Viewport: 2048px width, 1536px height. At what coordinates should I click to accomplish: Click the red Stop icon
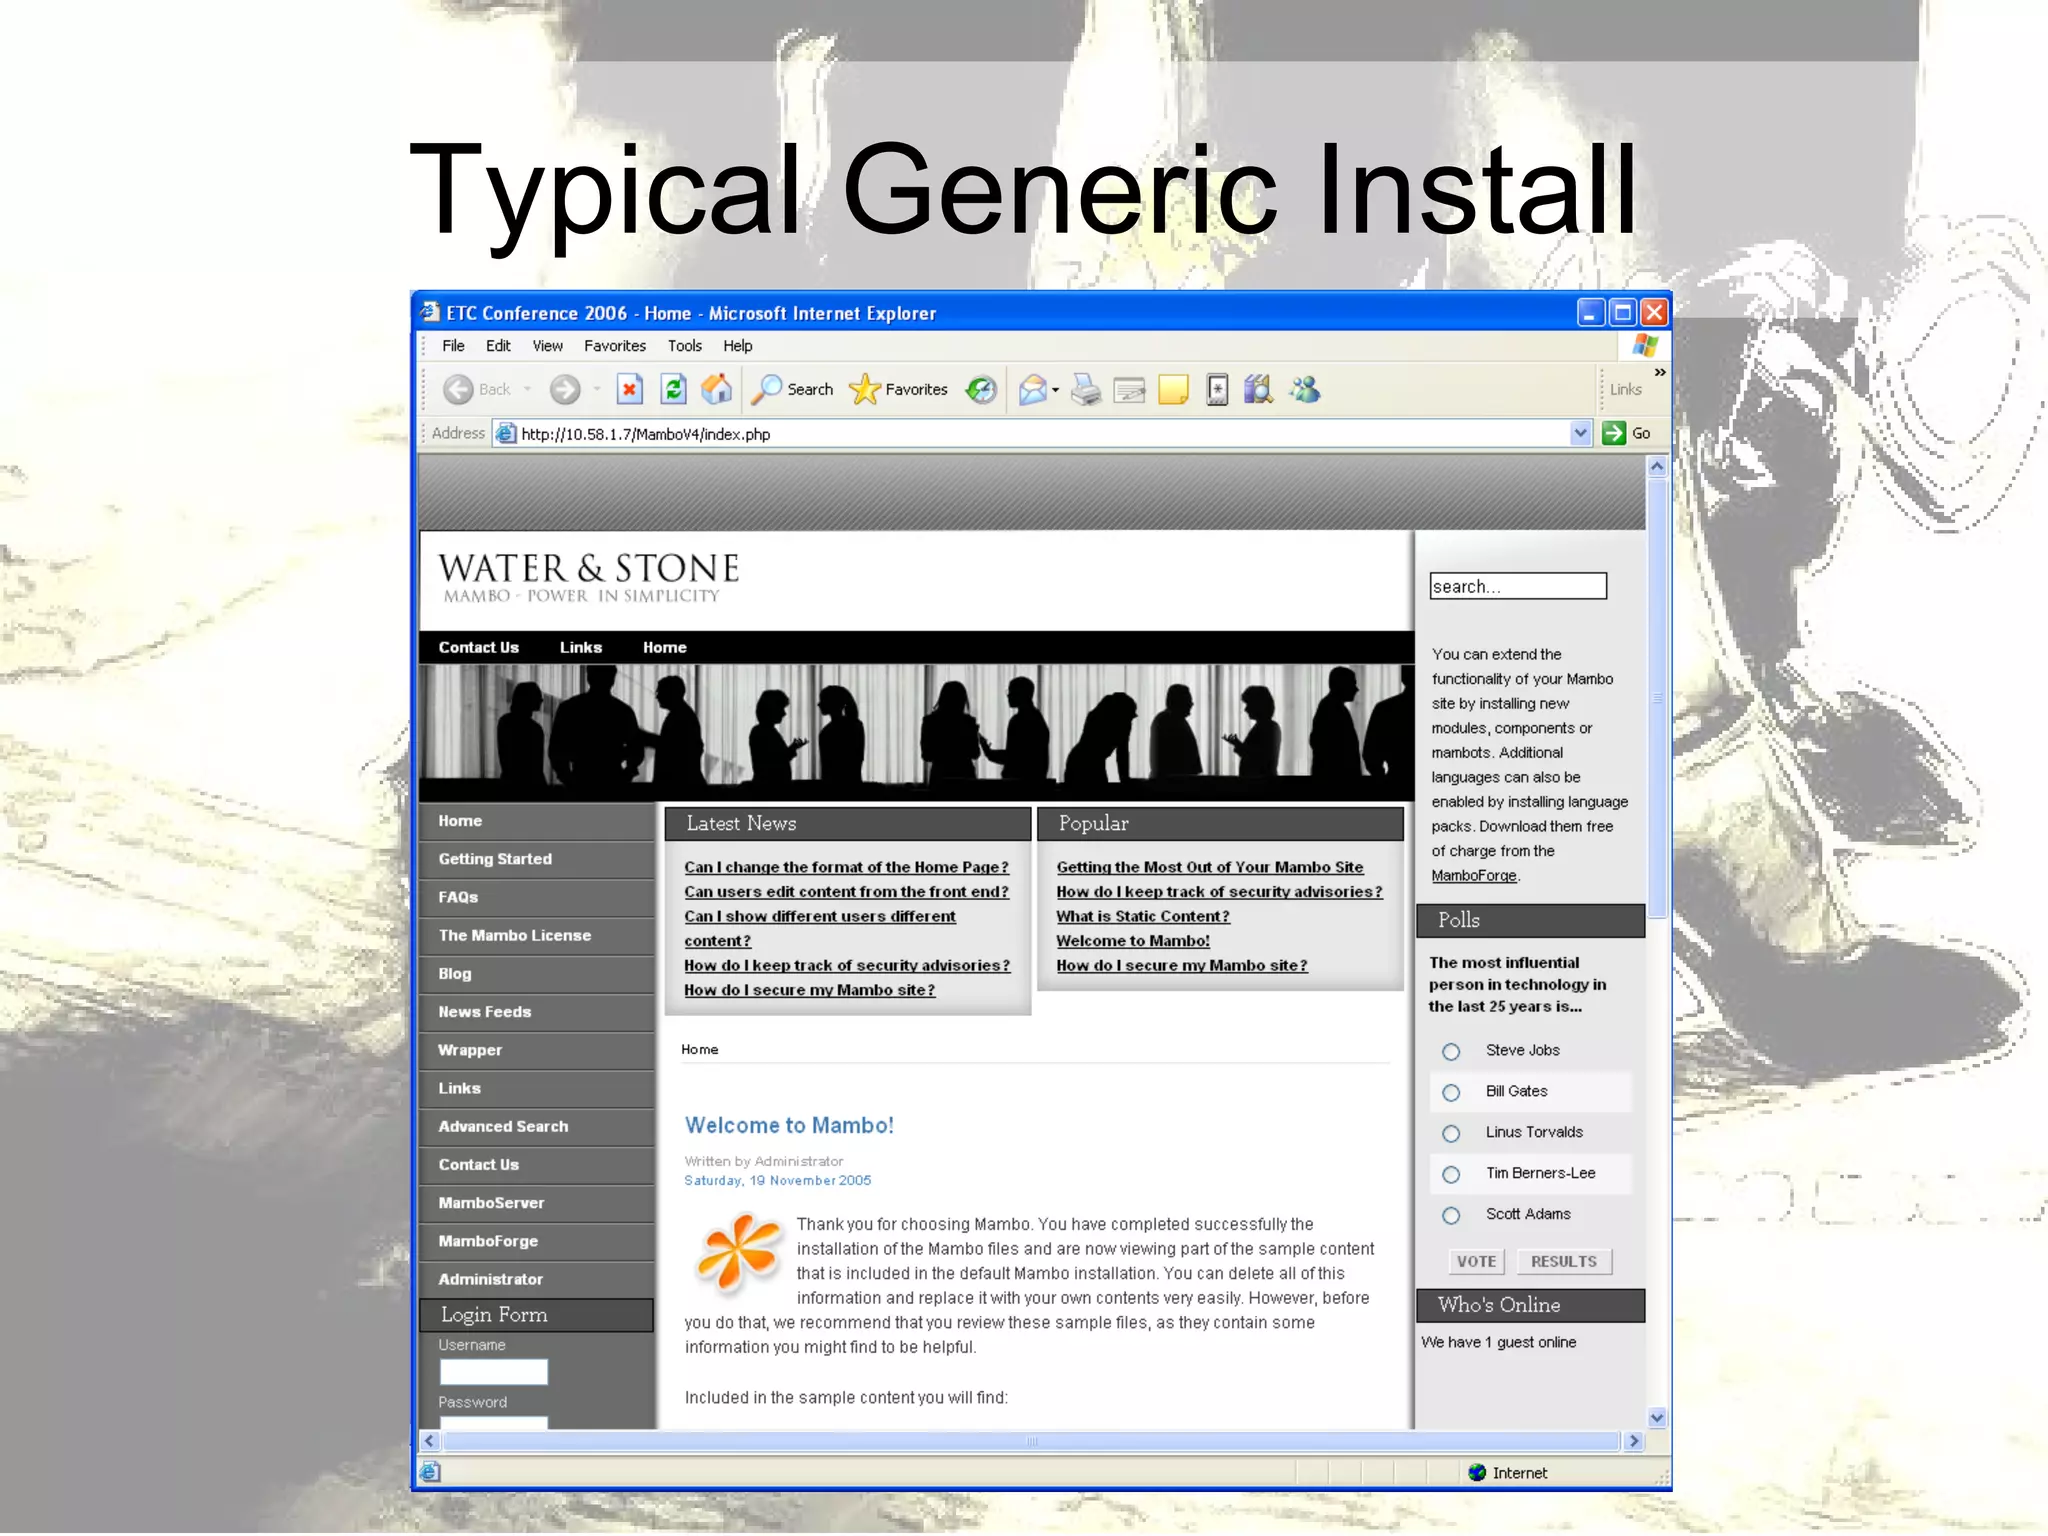tap(629, 390)
